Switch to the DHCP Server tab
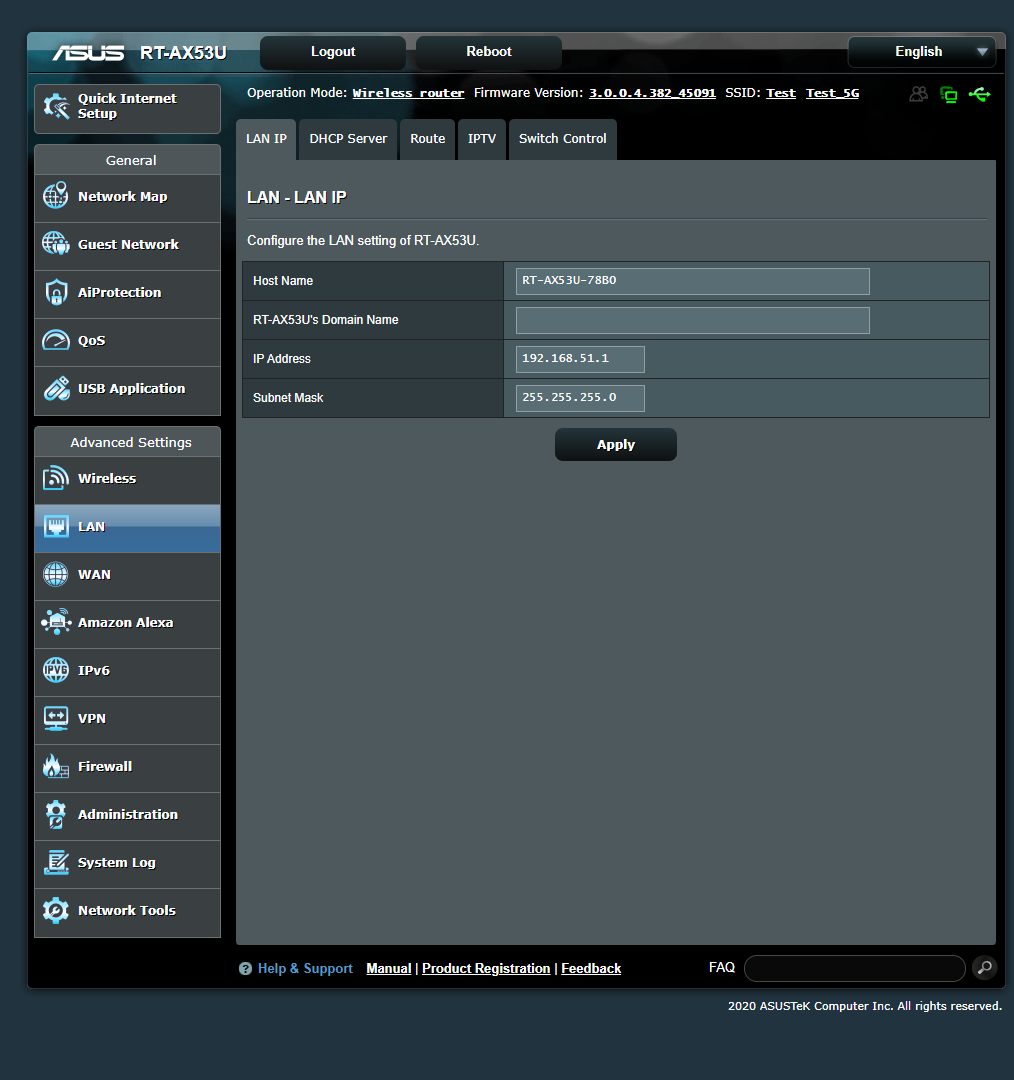The width and height of the screenshot is (1014, 1080). [x=348, y=139]
